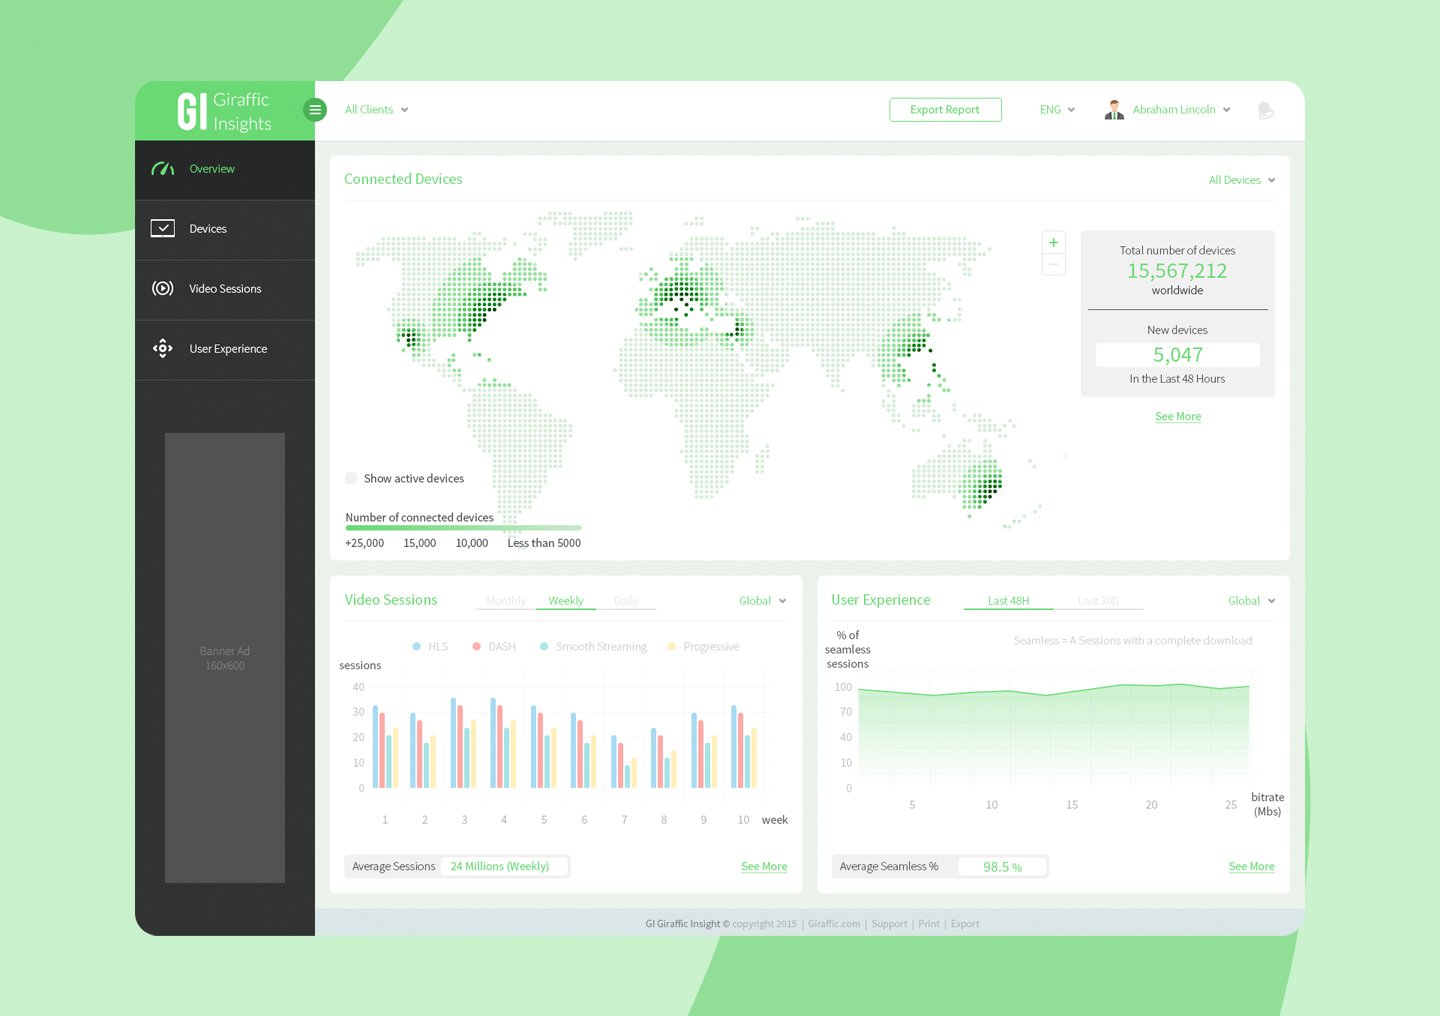The width and height of the screenshot is (1440, 1016).
Task: Select the Weekly tab
Action: coord(566,601)
